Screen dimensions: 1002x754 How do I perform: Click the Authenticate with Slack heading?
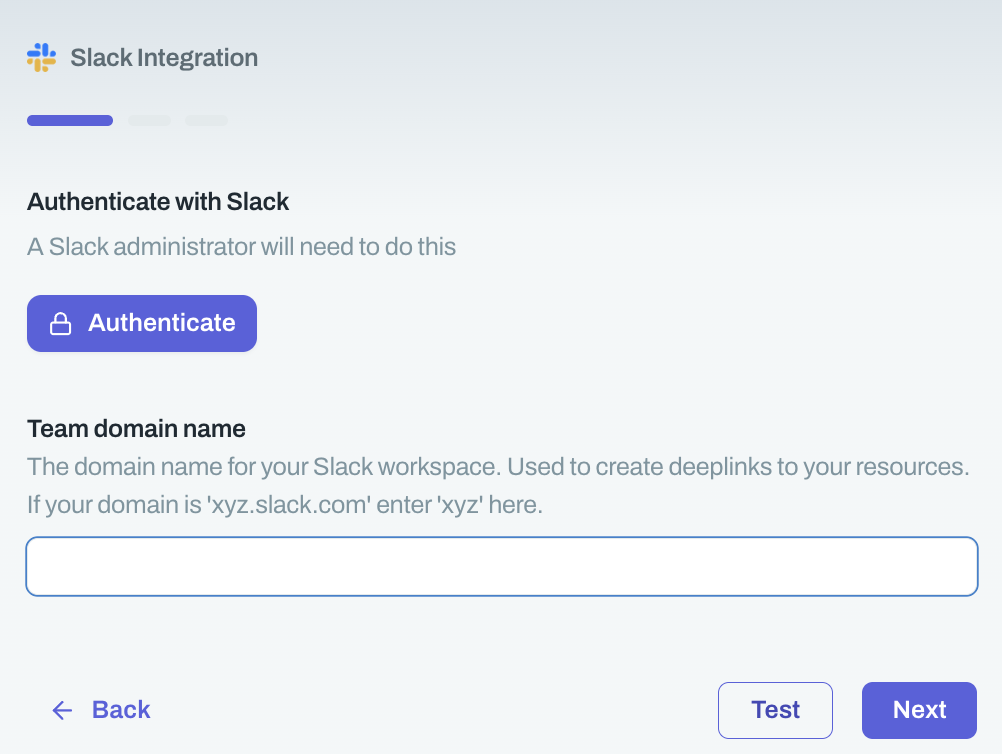pyautogui.click(x=158, y=202)
